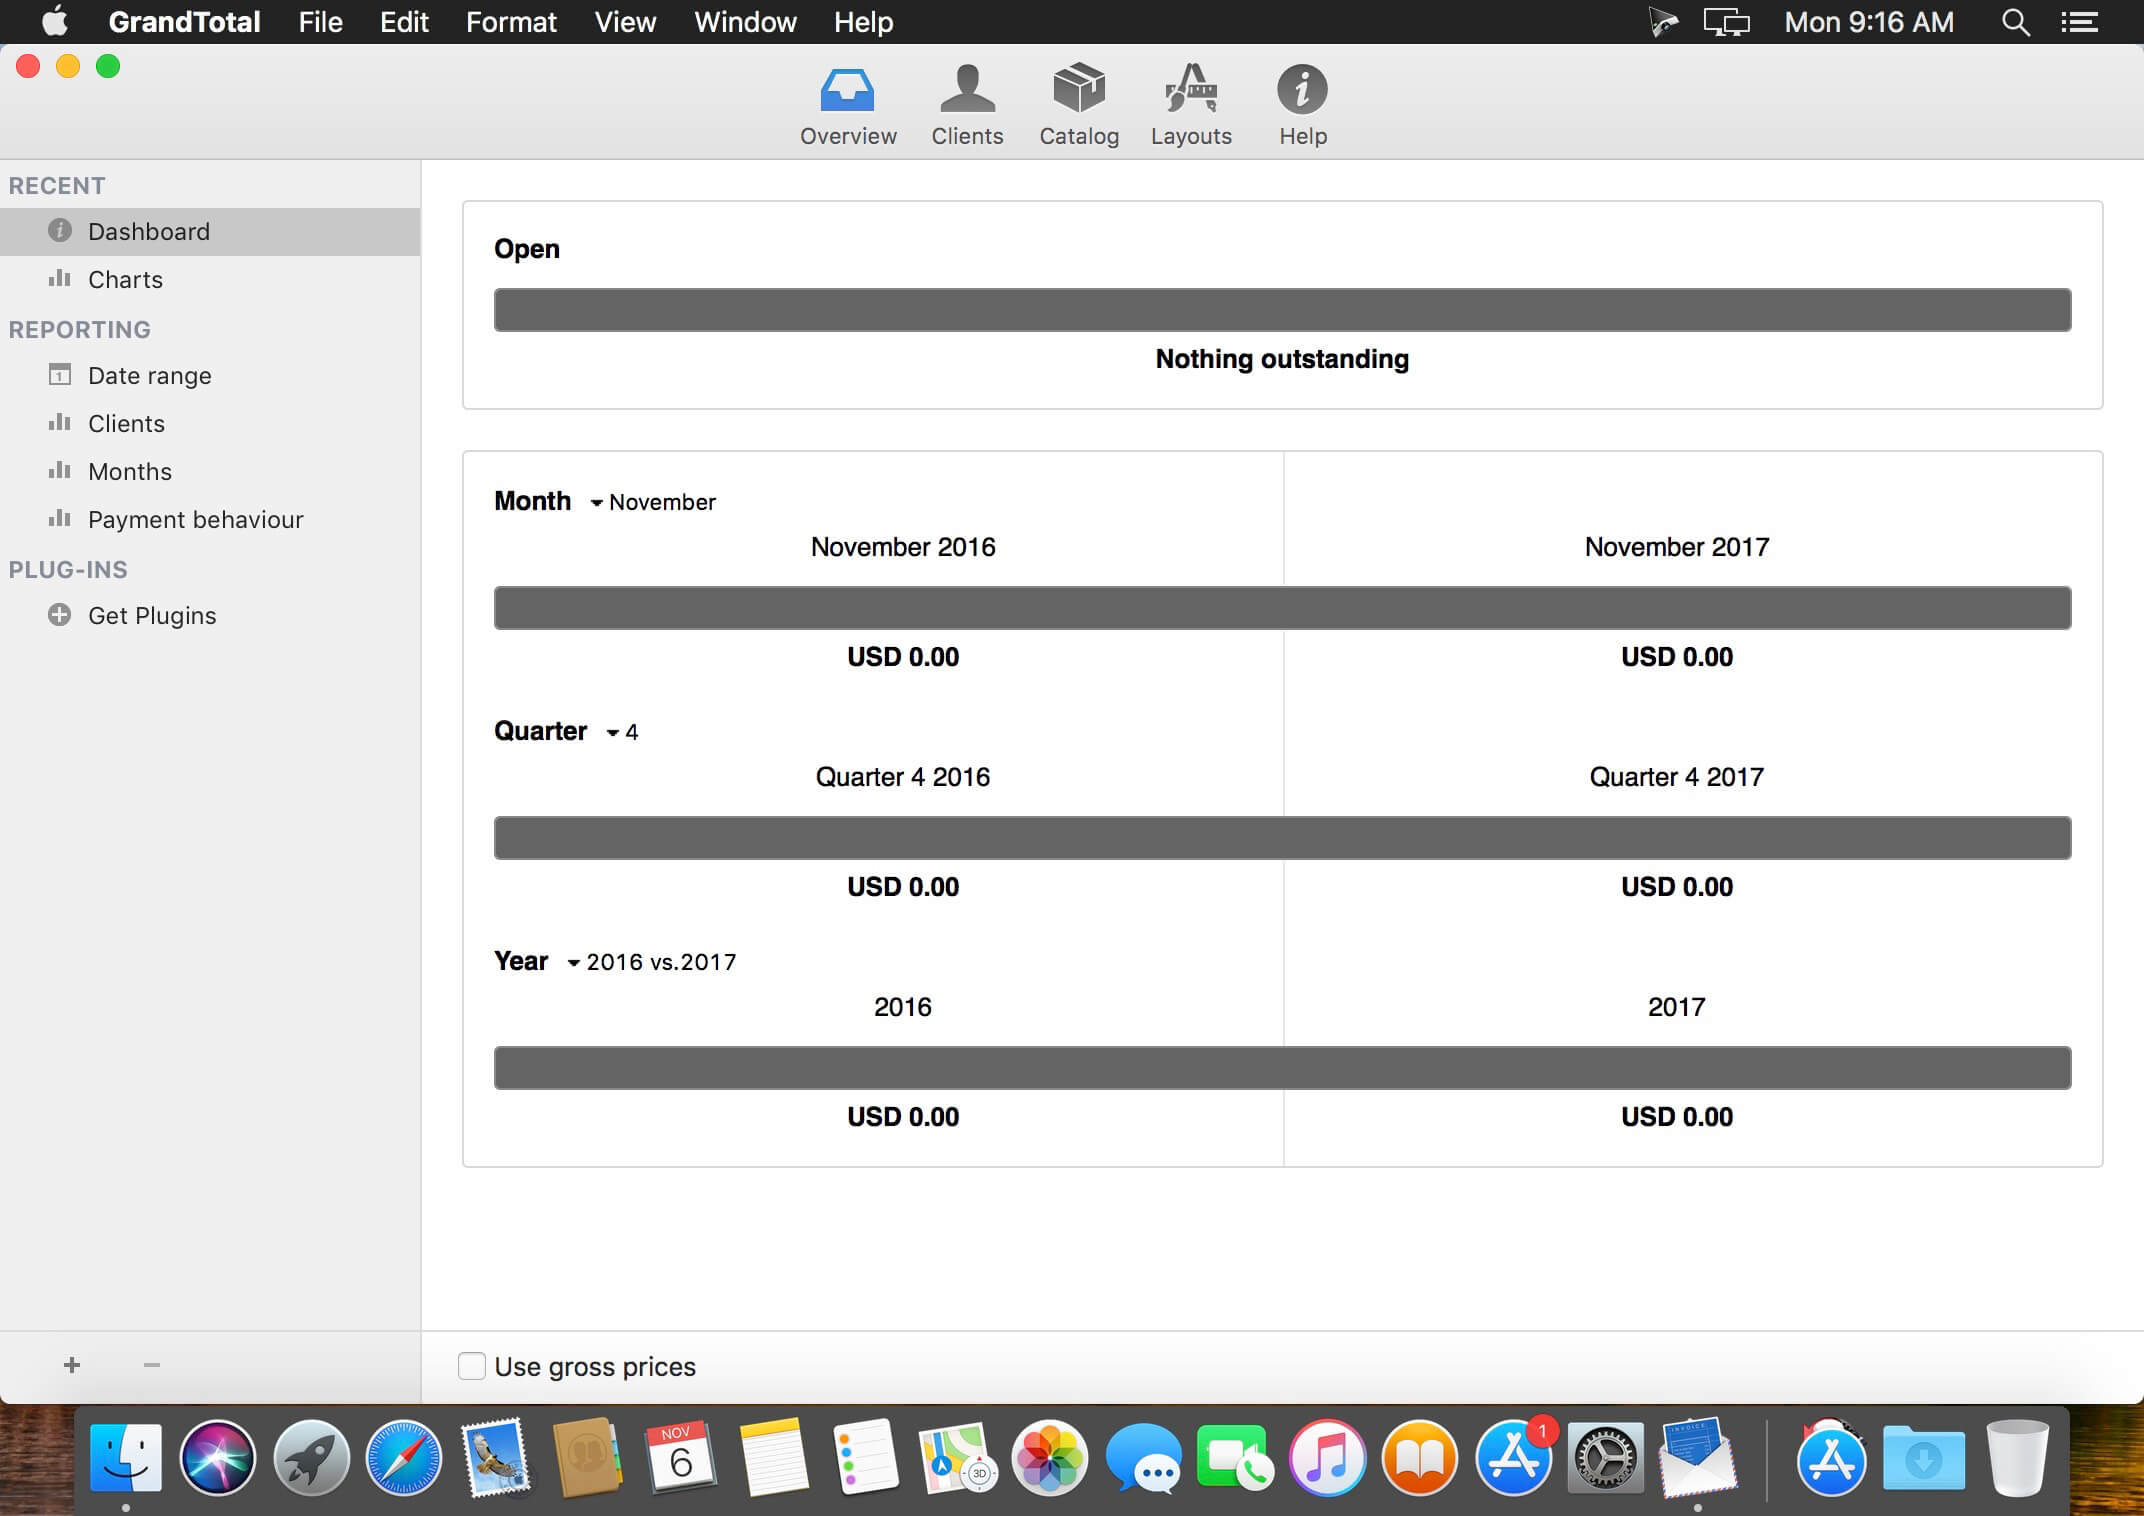Screen dimensions: 2144x1516
Task: Select Payment behaviour report
Action: point(195,519)
